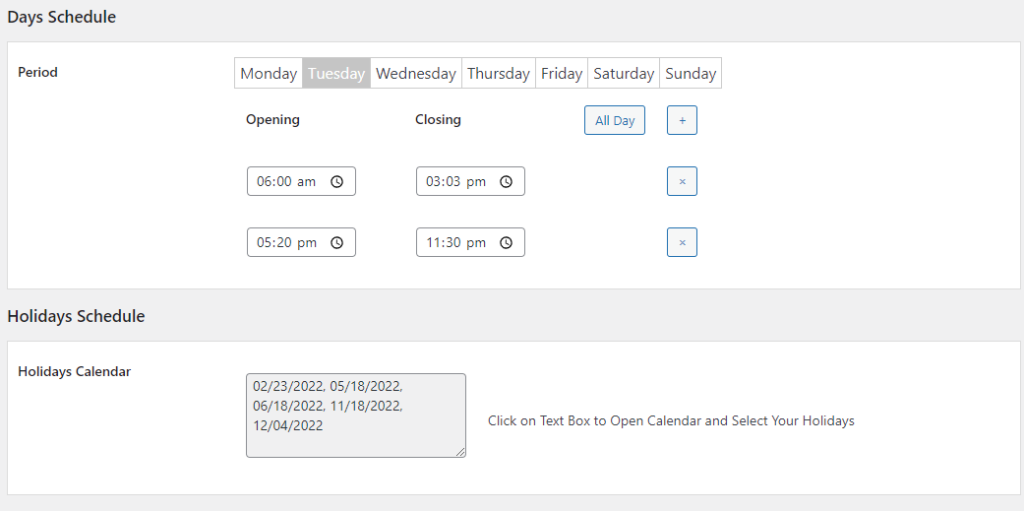Open time picker for 11:30 pm closing

(x=505, y=242)
